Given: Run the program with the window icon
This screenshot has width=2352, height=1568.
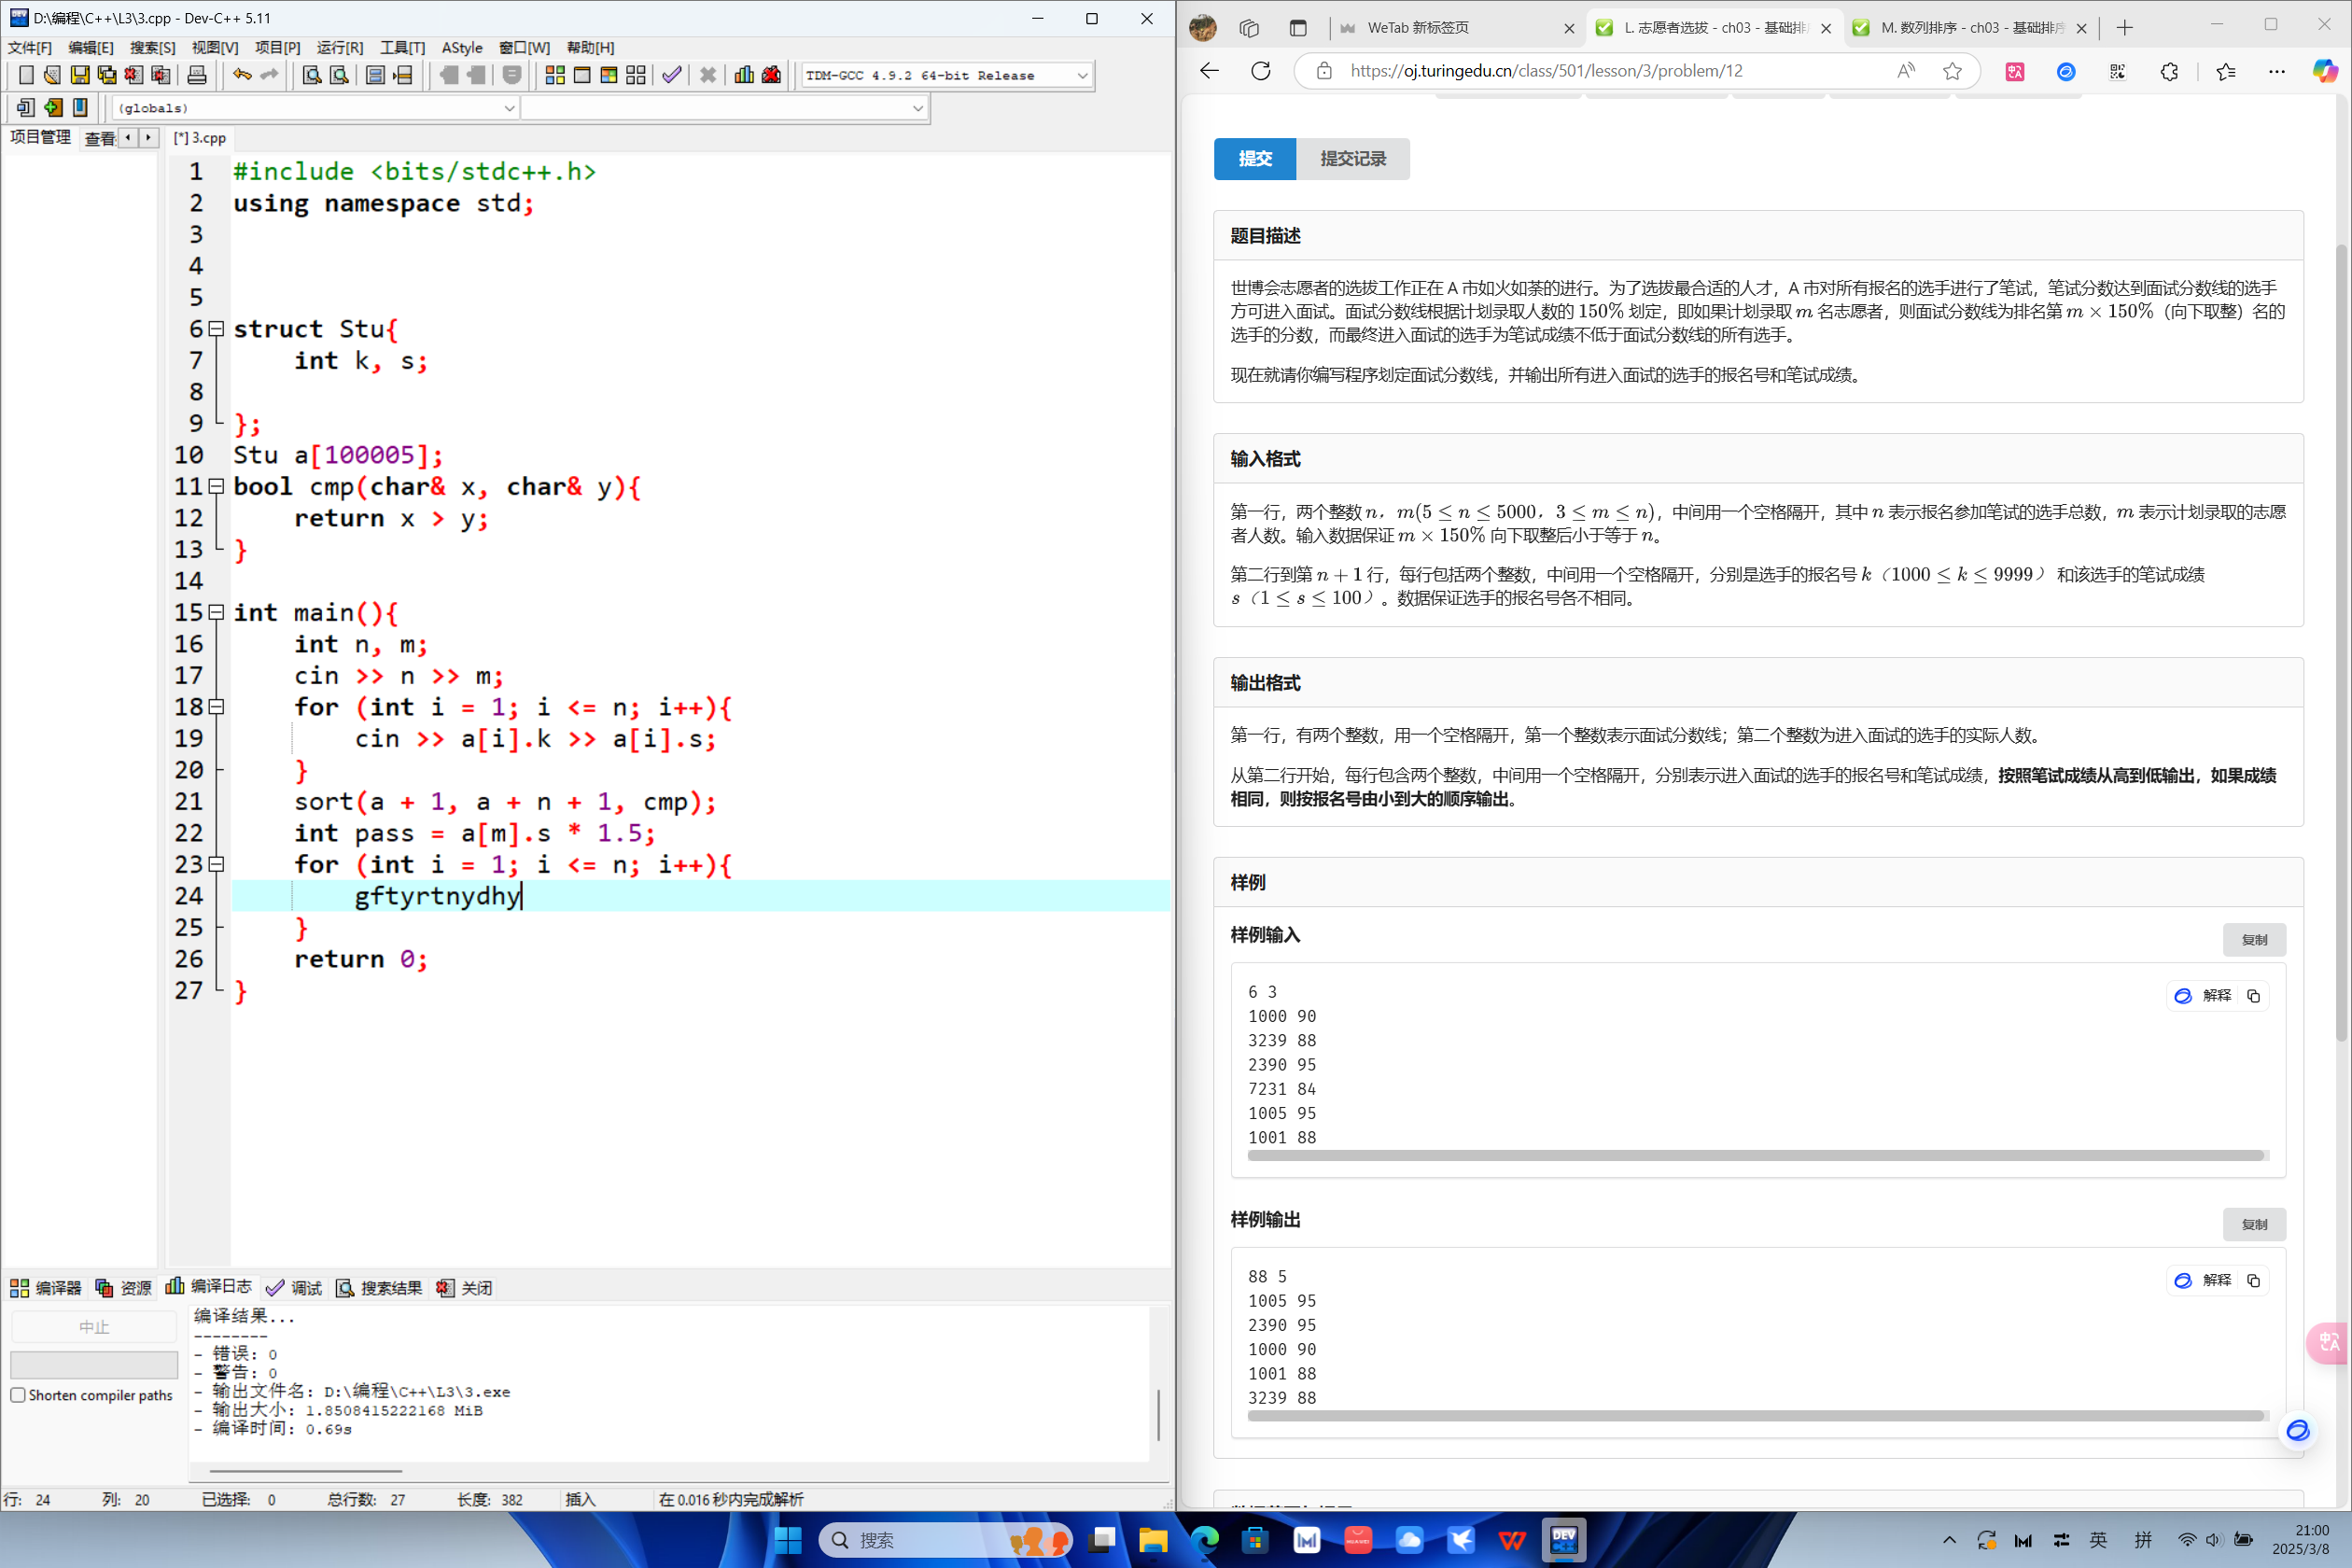Looking at the screenshot, I should [x=582, y=75].
